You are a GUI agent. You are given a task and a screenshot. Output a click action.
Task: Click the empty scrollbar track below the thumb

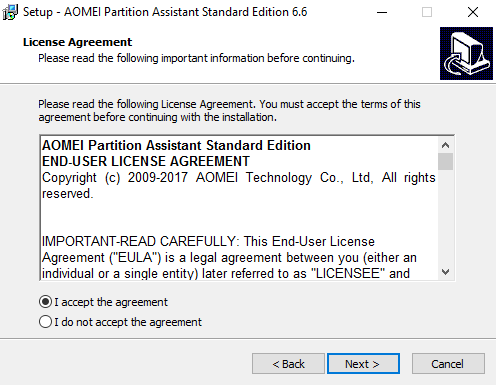click(x=445, y=217)
